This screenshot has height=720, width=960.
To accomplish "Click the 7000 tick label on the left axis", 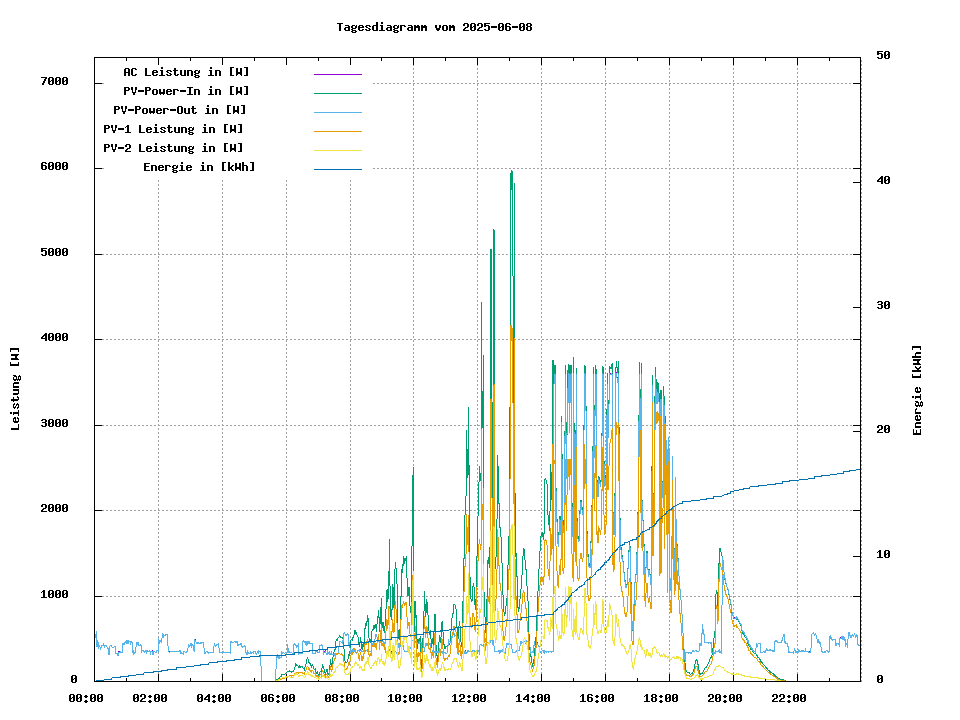I will (x=54, y=82).
